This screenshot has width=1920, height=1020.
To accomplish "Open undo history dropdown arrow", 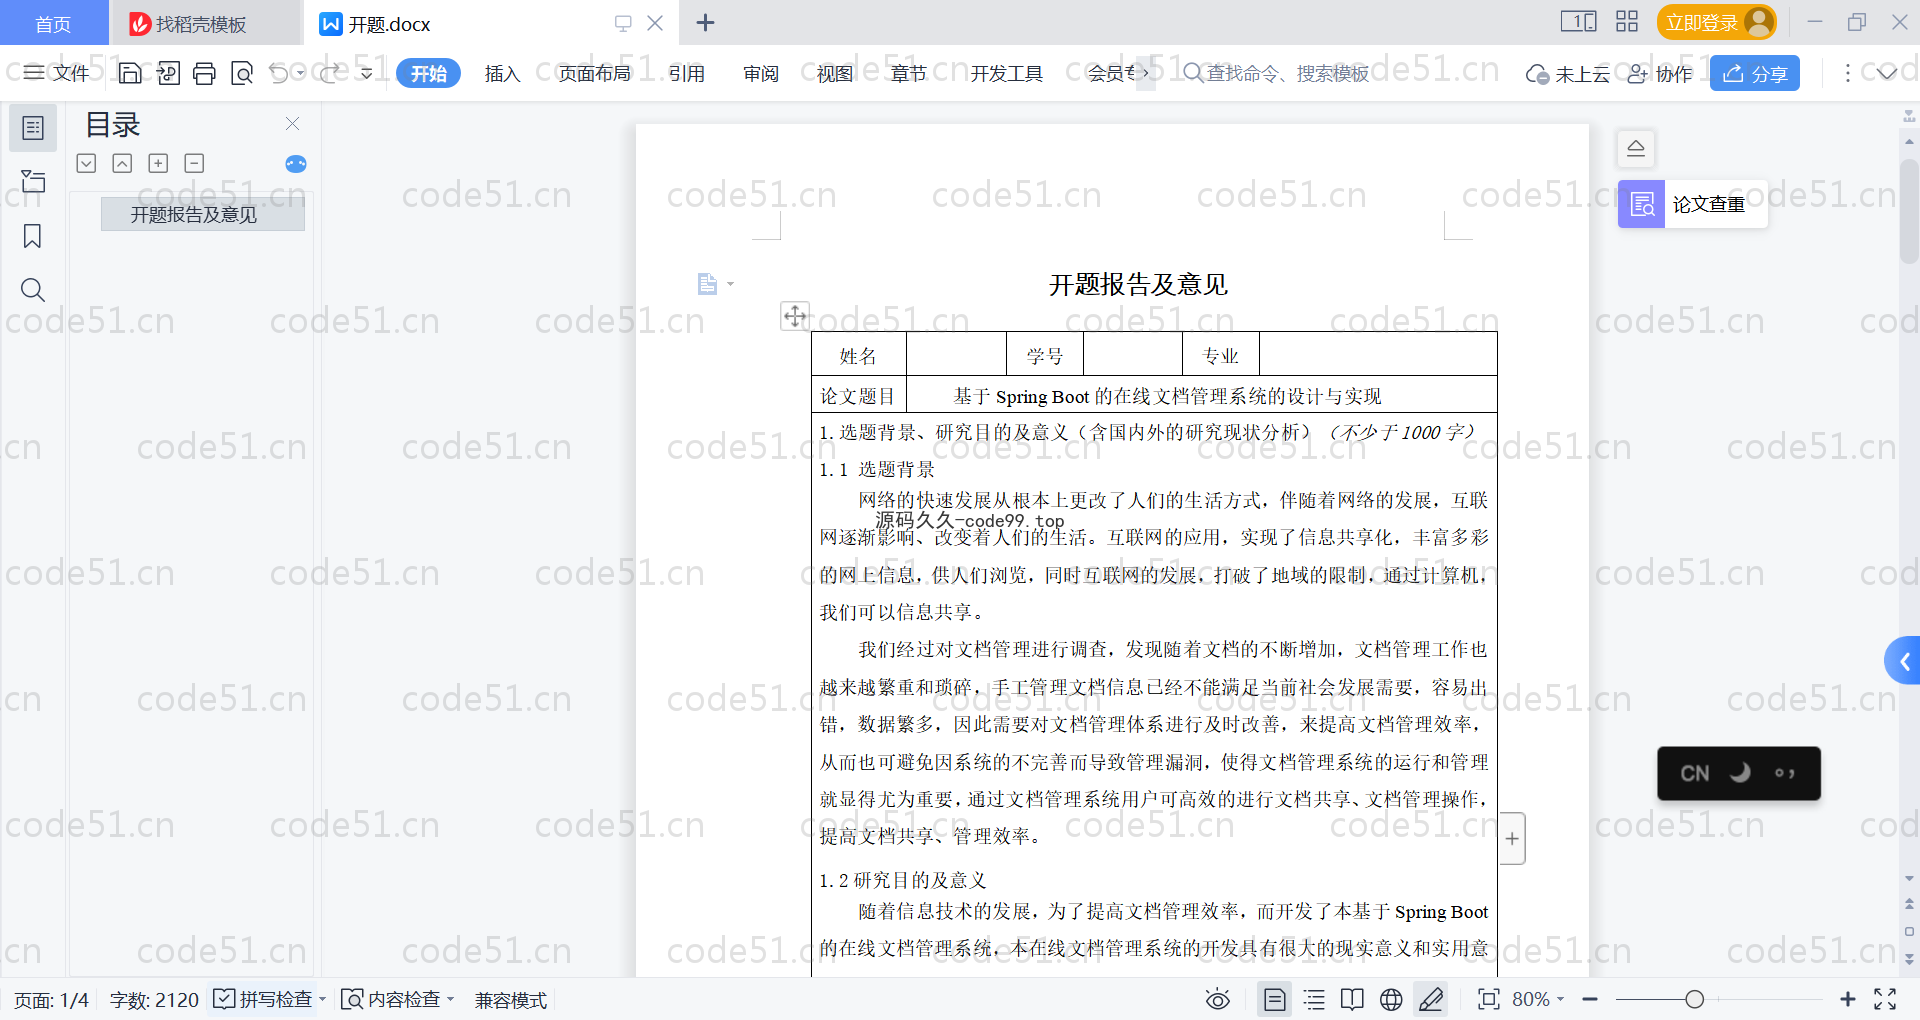I will point(301,73).
